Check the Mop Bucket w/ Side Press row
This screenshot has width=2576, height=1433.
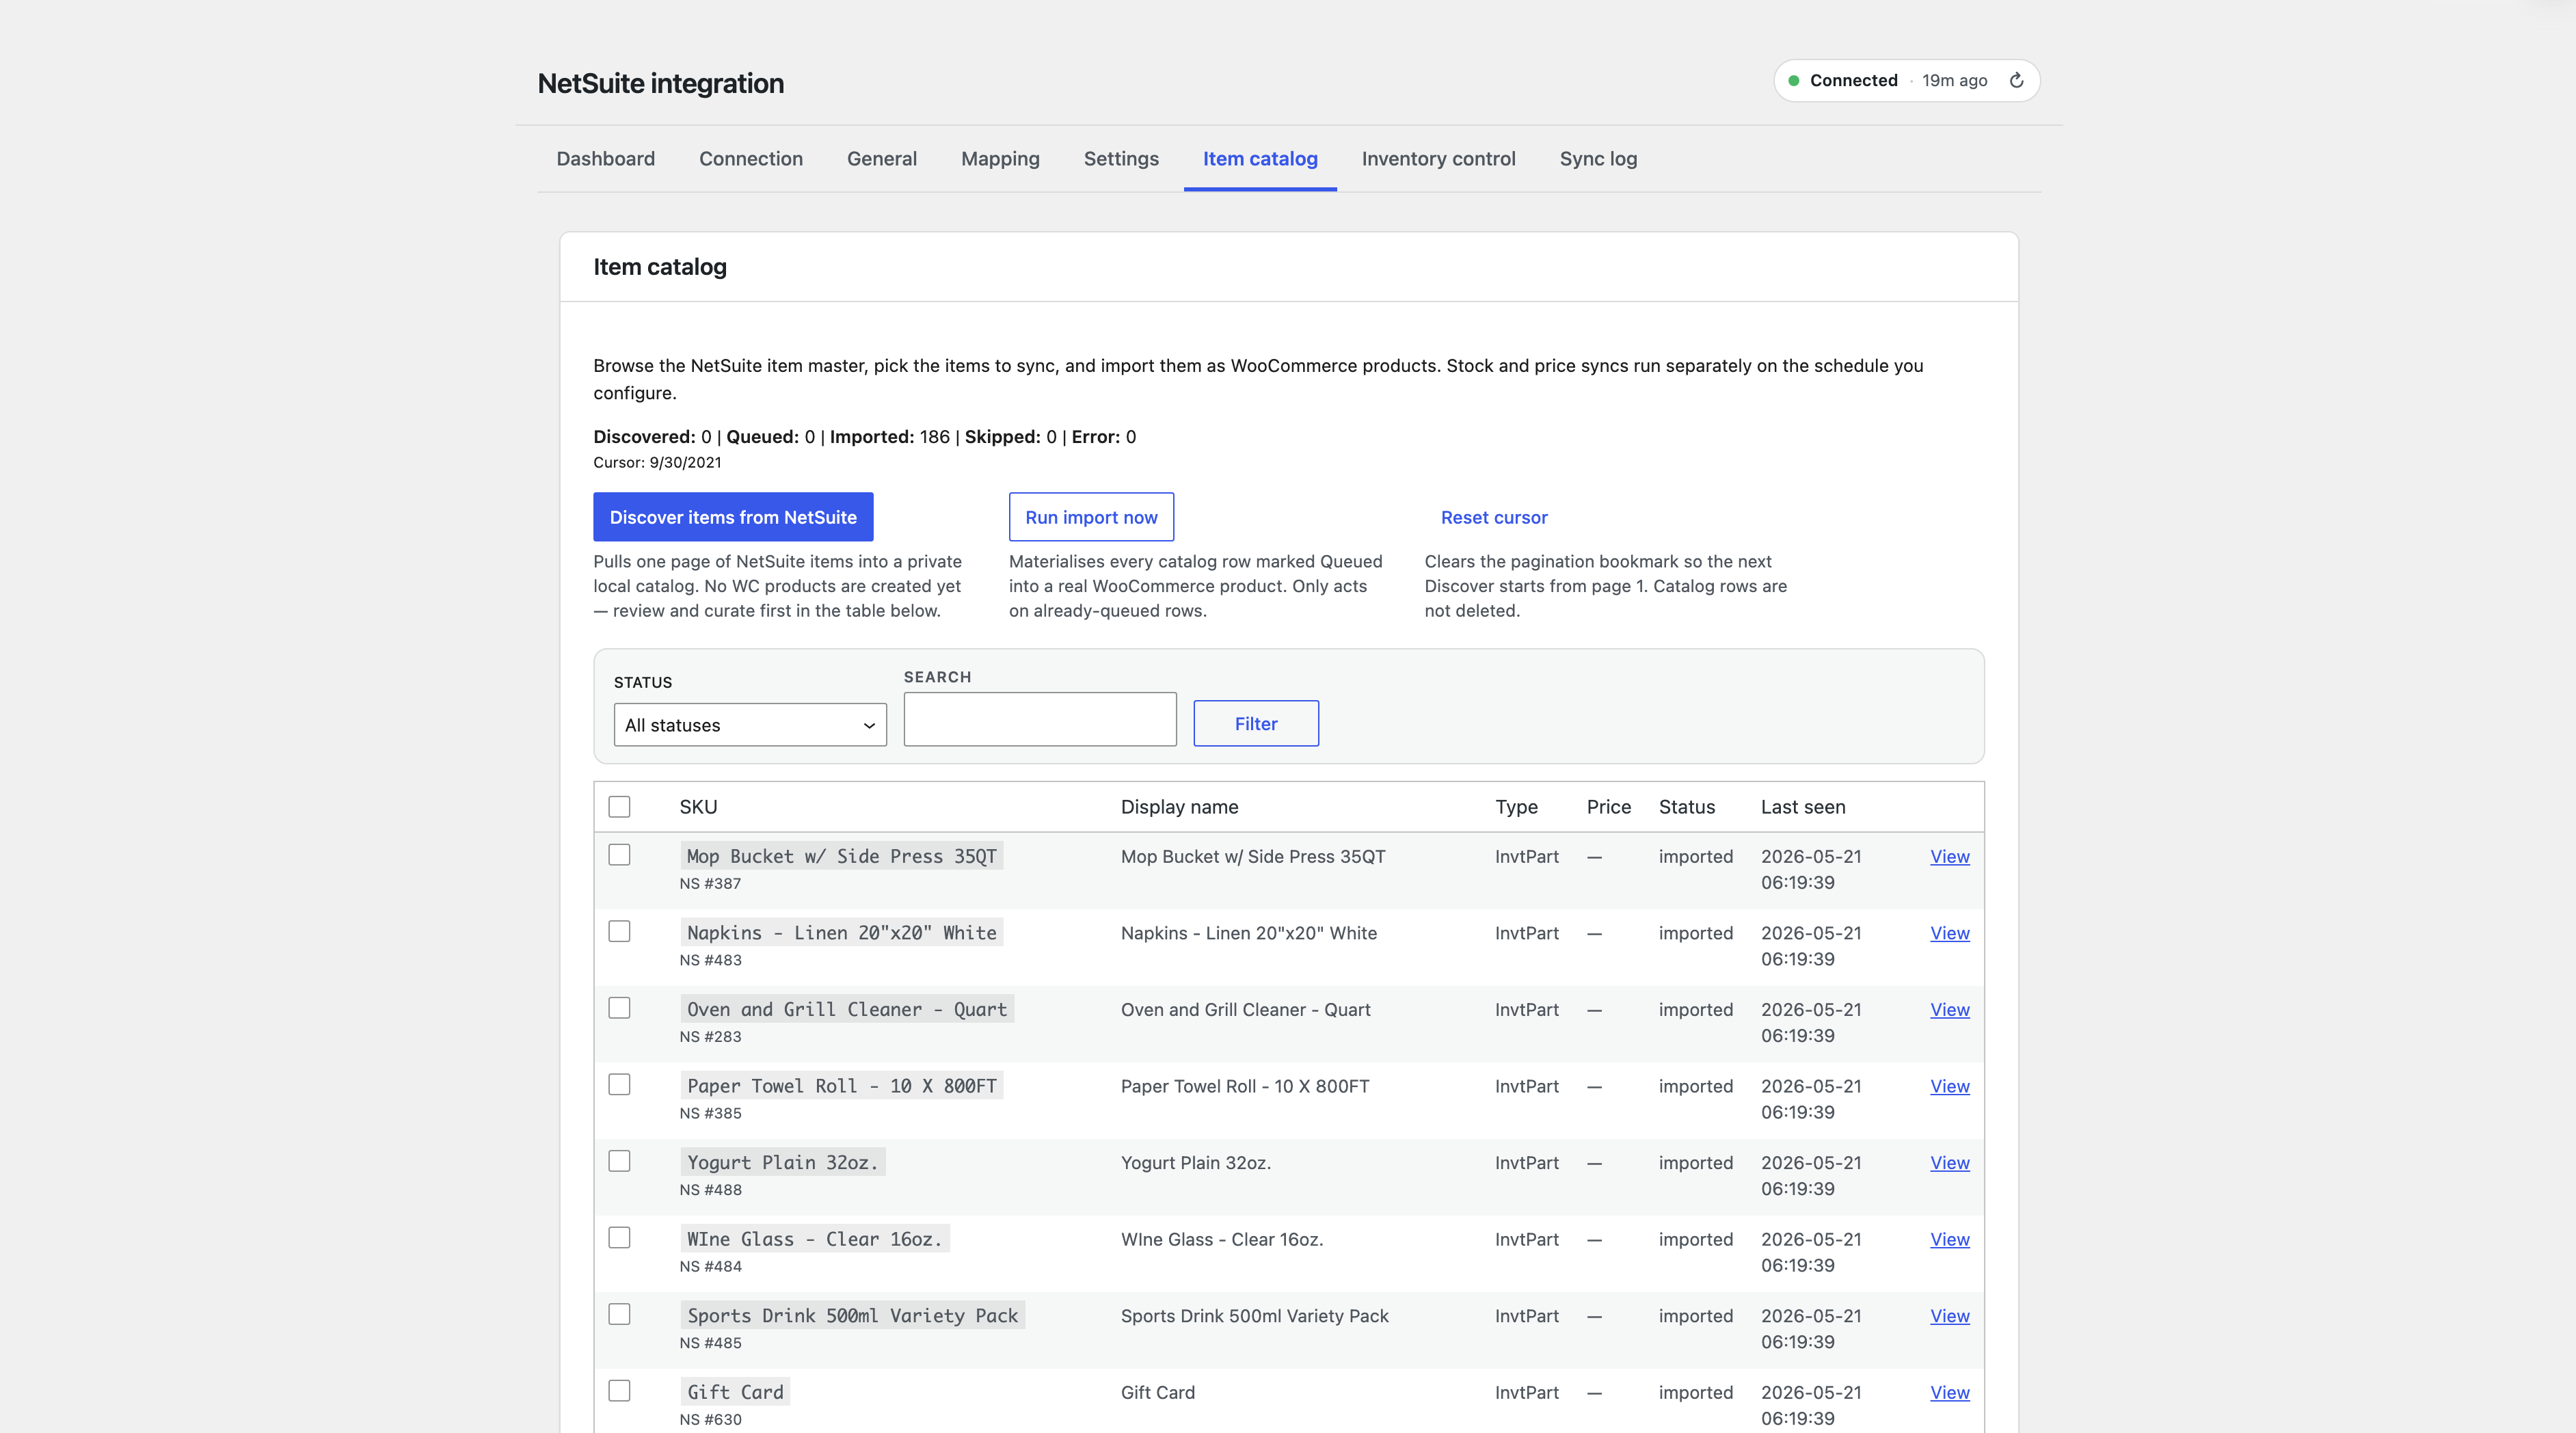click(620, 855)
